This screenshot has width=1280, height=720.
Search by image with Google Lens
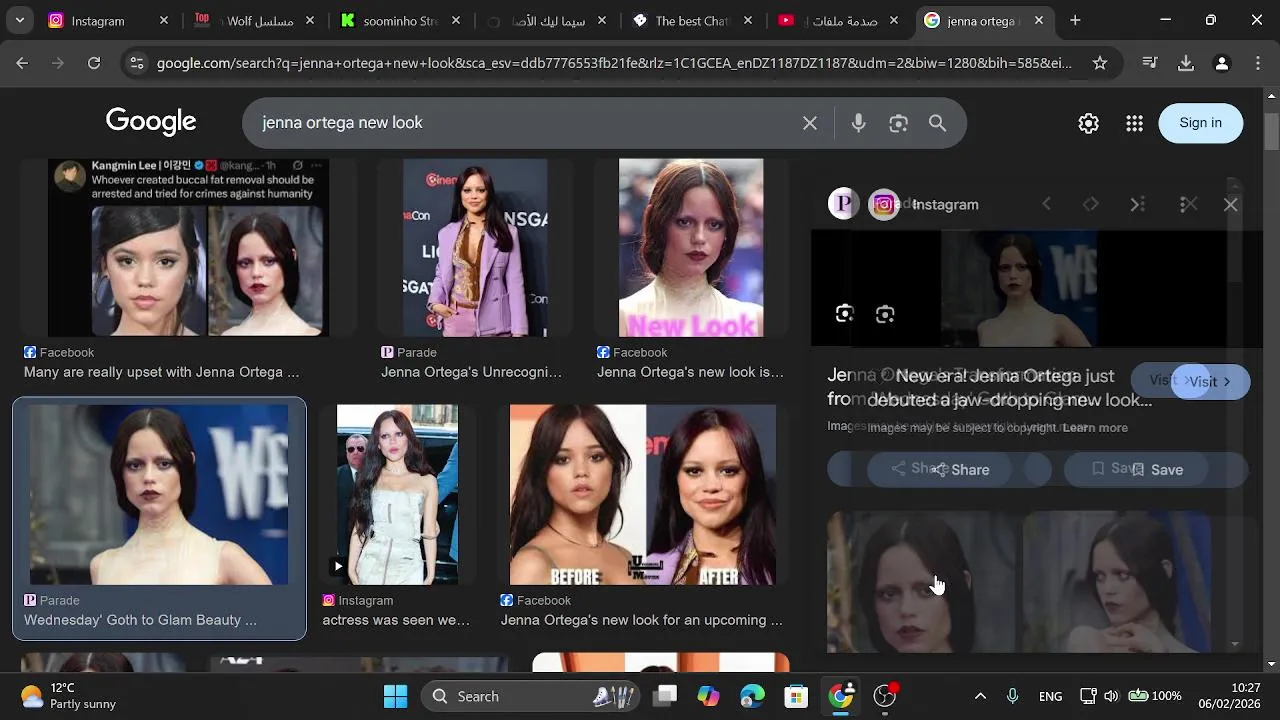tap(898, 122)
